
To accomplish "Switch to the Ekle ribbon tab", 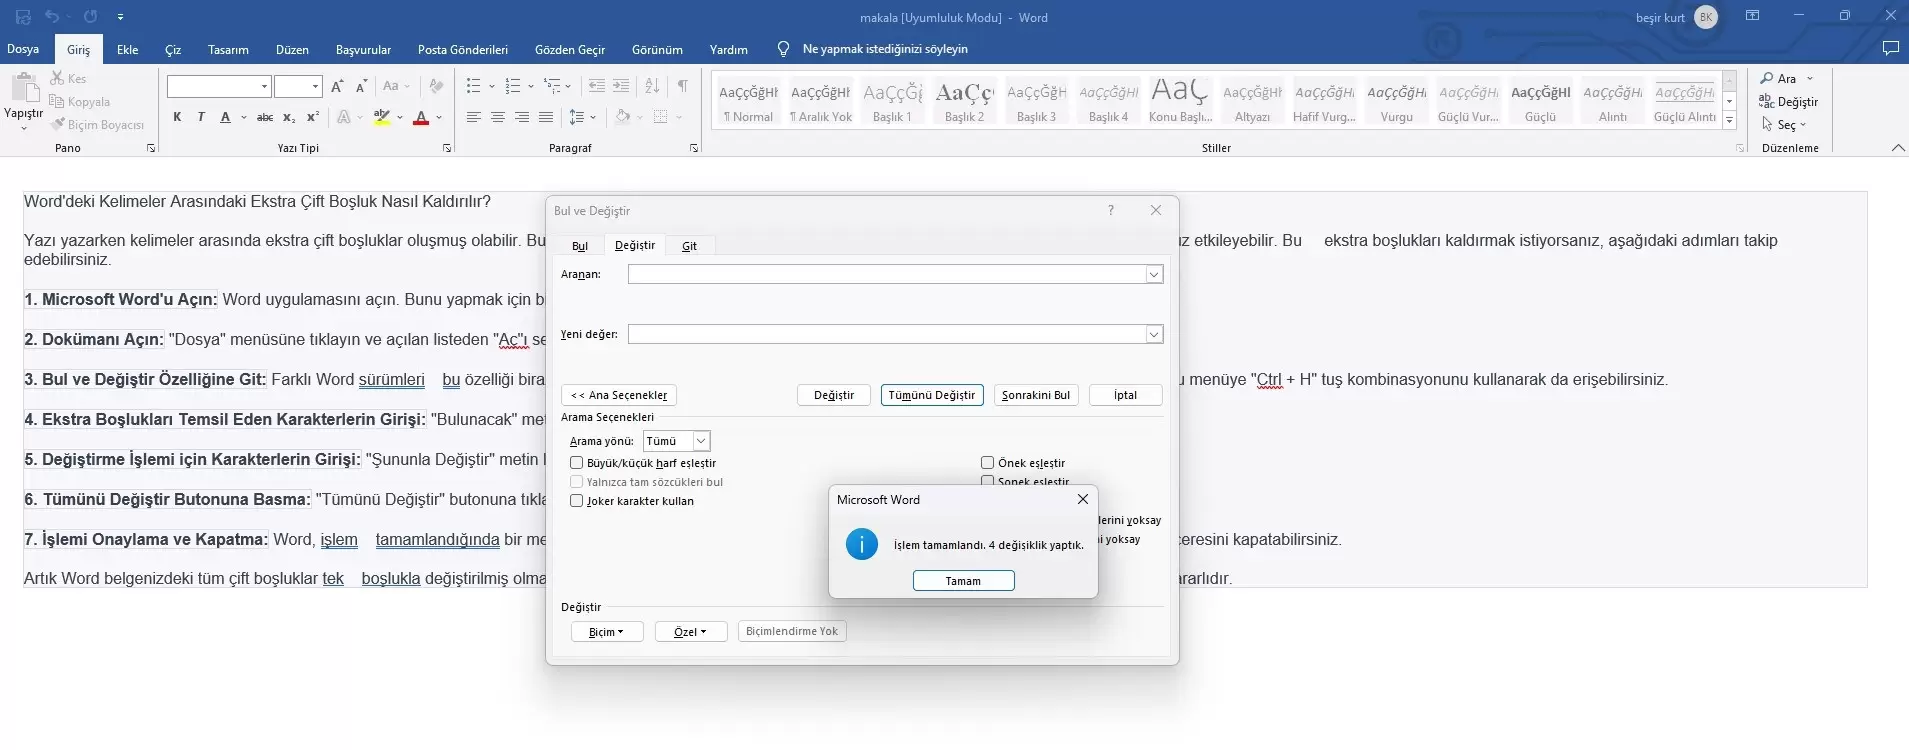I will pyautogui.click(x=128, y=49).
